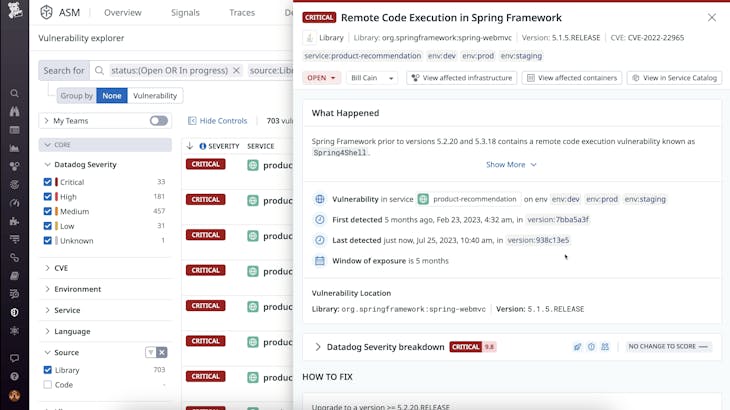
Task: Open the binoculars Watchdog icon in the sidebar
Action: click(x=14, y=112)
